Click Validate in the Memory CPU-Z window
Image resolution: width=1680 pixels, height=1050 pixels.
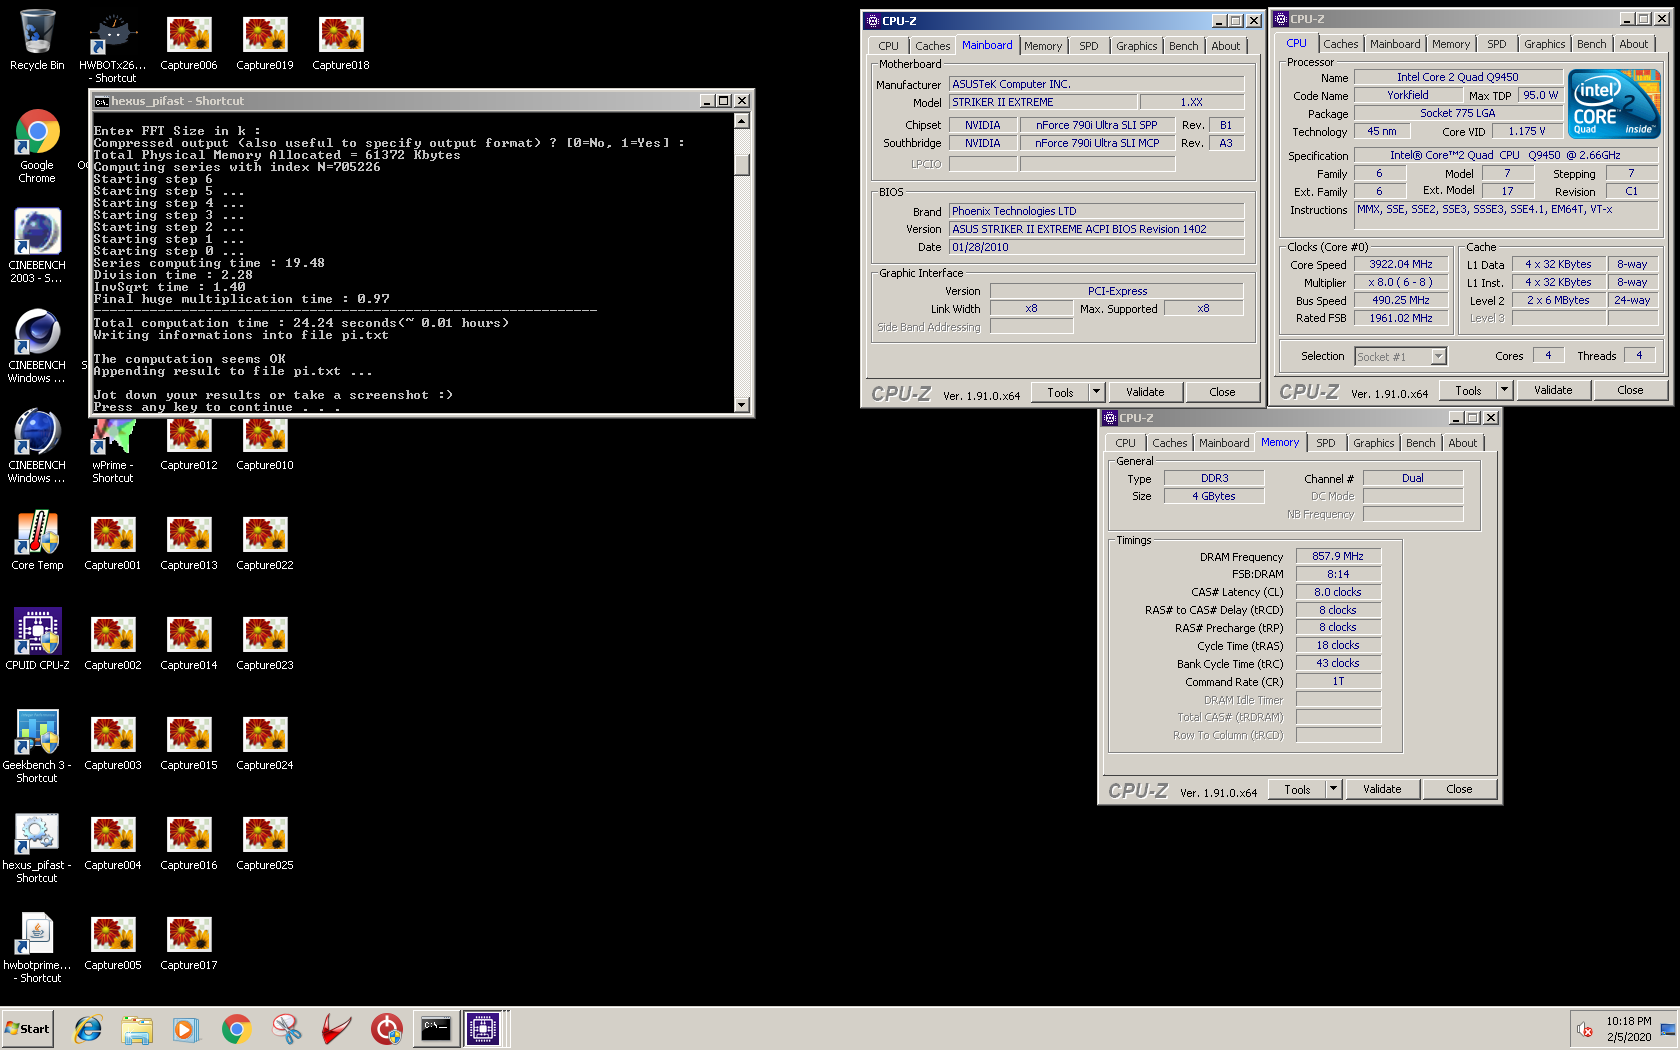click(x=1382, y=789)
